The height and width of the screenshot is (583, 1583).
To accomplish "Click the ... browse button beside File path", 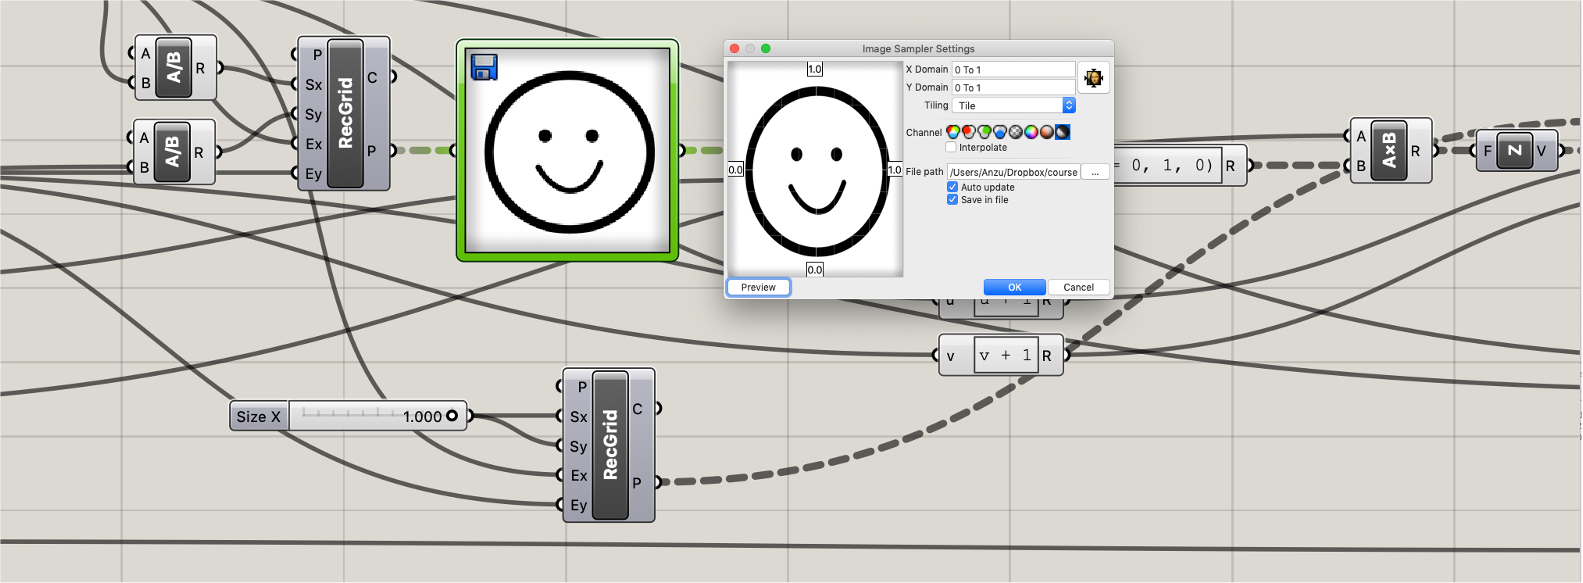I will [1095, 172].
